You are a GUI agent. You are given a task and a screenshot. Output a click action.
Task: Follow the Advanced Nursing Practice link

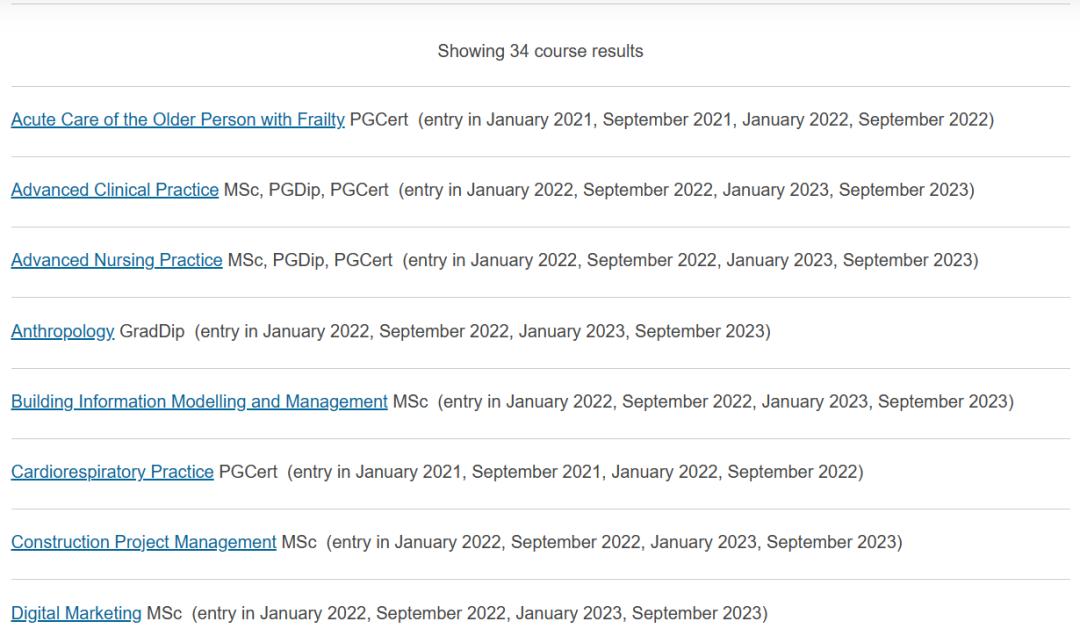point(116,260)
